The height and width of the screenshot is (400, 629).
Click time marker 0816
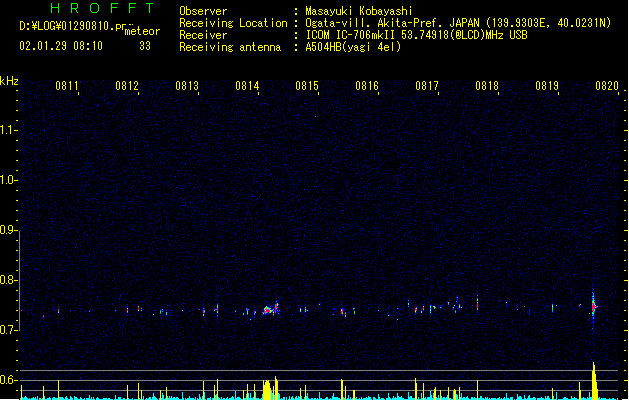[x=367, y=86]
